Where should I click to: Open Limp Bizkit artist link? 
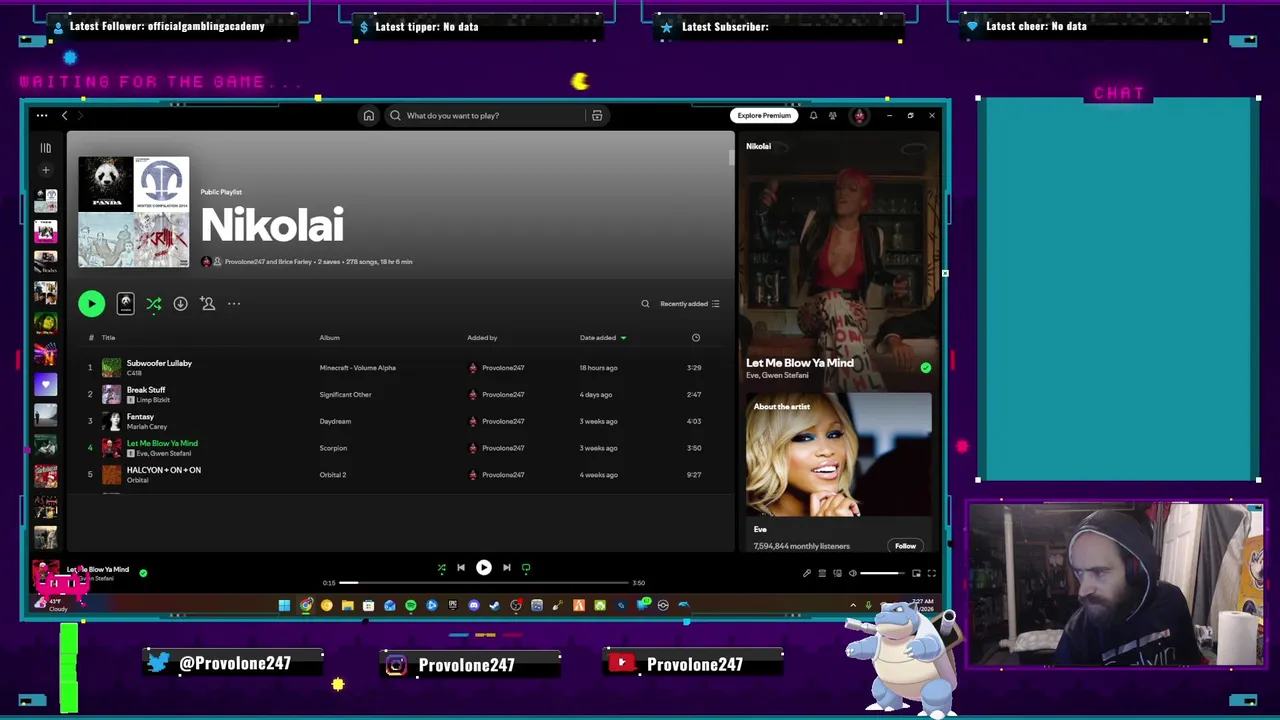coord(152,400)
